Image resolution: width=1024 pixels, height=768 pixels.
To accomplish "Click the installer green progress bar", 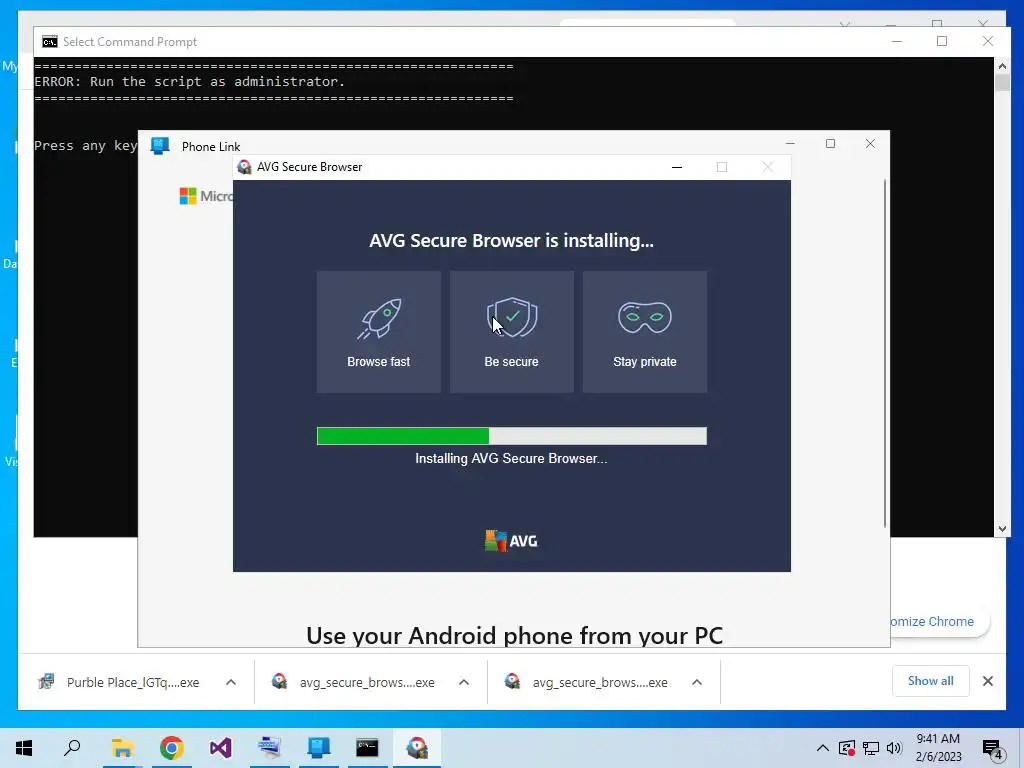I will coord(511,436).
